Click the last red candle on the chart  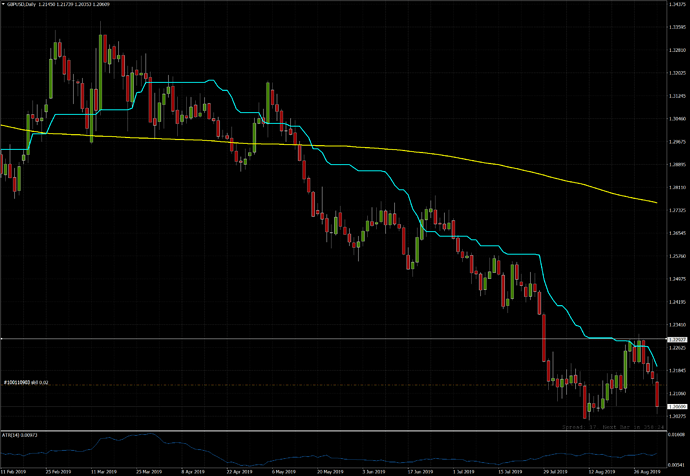657,396
